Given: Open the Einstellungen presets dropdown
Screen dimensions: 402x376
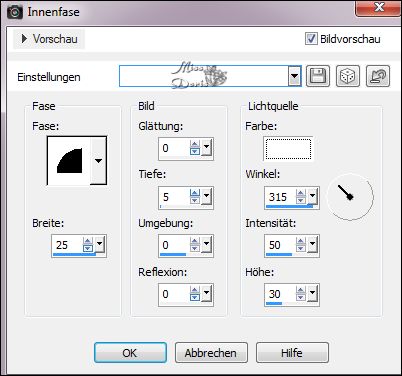Looking at the screenshot, I should (x=294, y=76).
